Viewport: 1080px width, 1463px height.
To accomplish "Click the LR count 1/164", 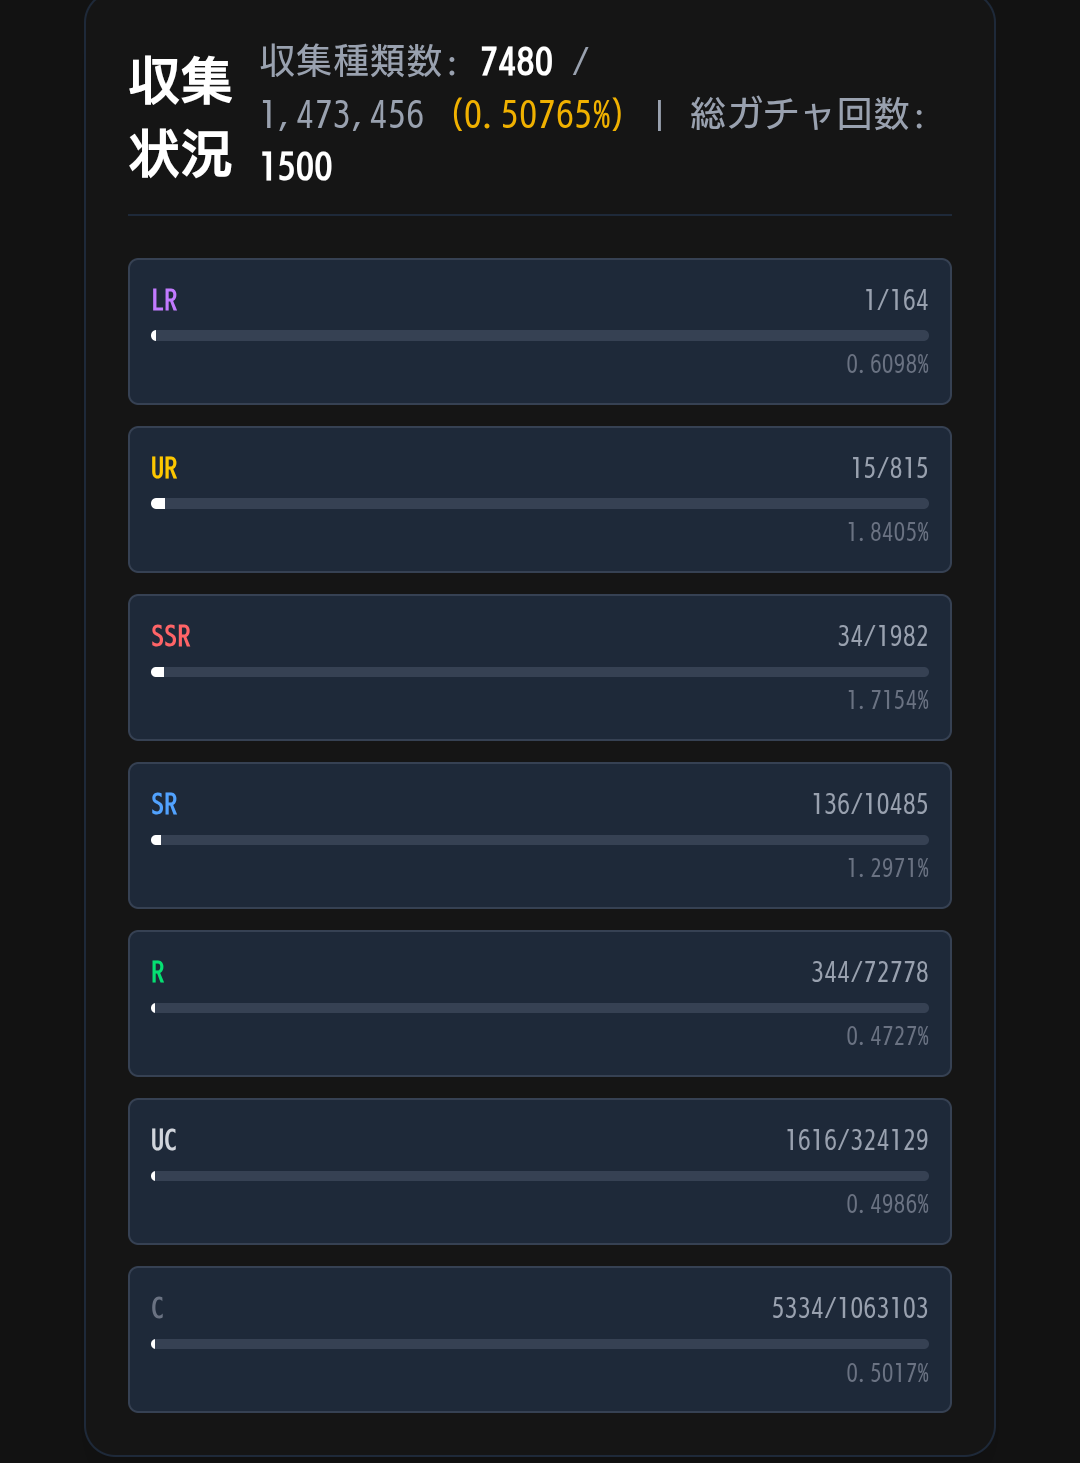I will pyautogui.click(x=896, y=300).
